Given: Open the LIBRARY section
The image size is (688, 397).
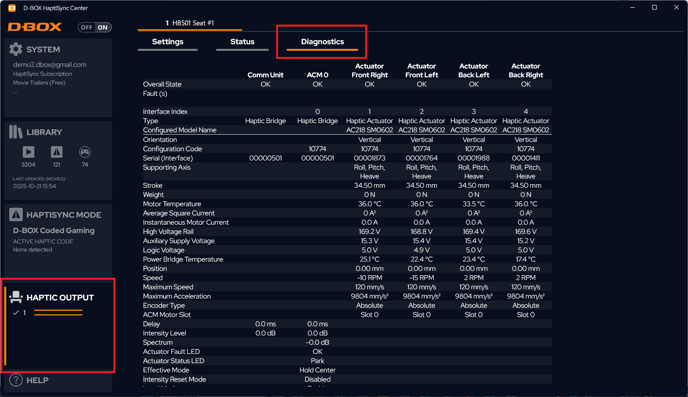Looking at the screenshot, I should click(x=44, y=132).
